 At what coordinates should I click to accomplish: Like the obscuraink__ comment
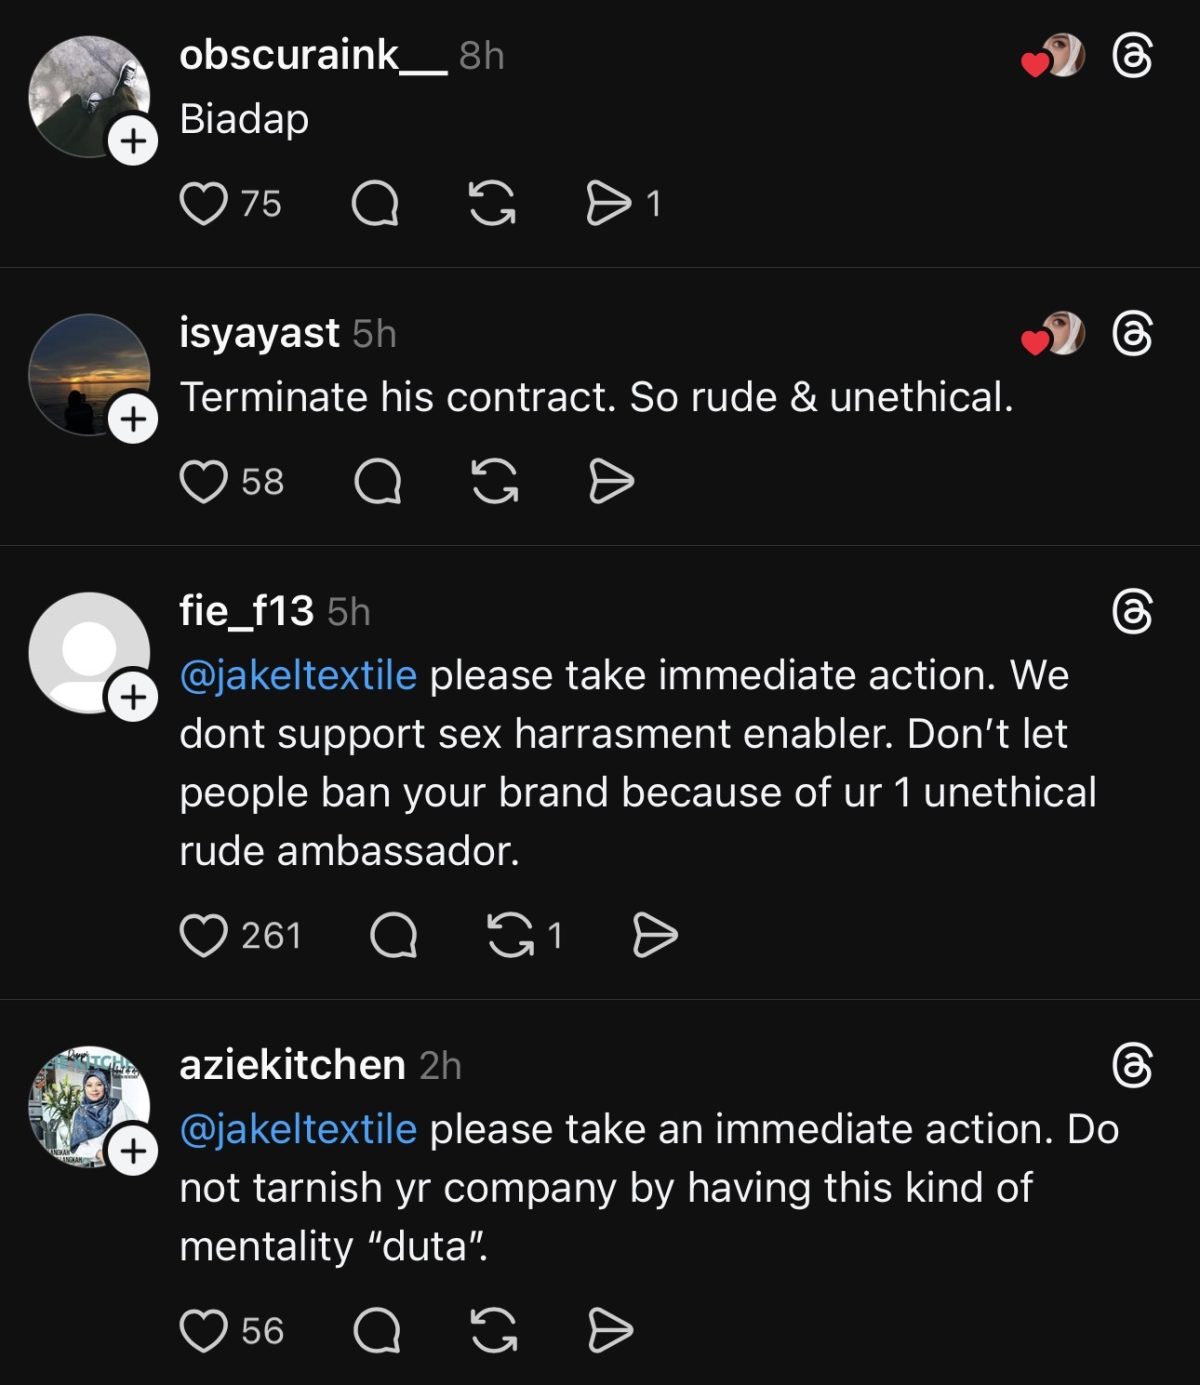203,204
